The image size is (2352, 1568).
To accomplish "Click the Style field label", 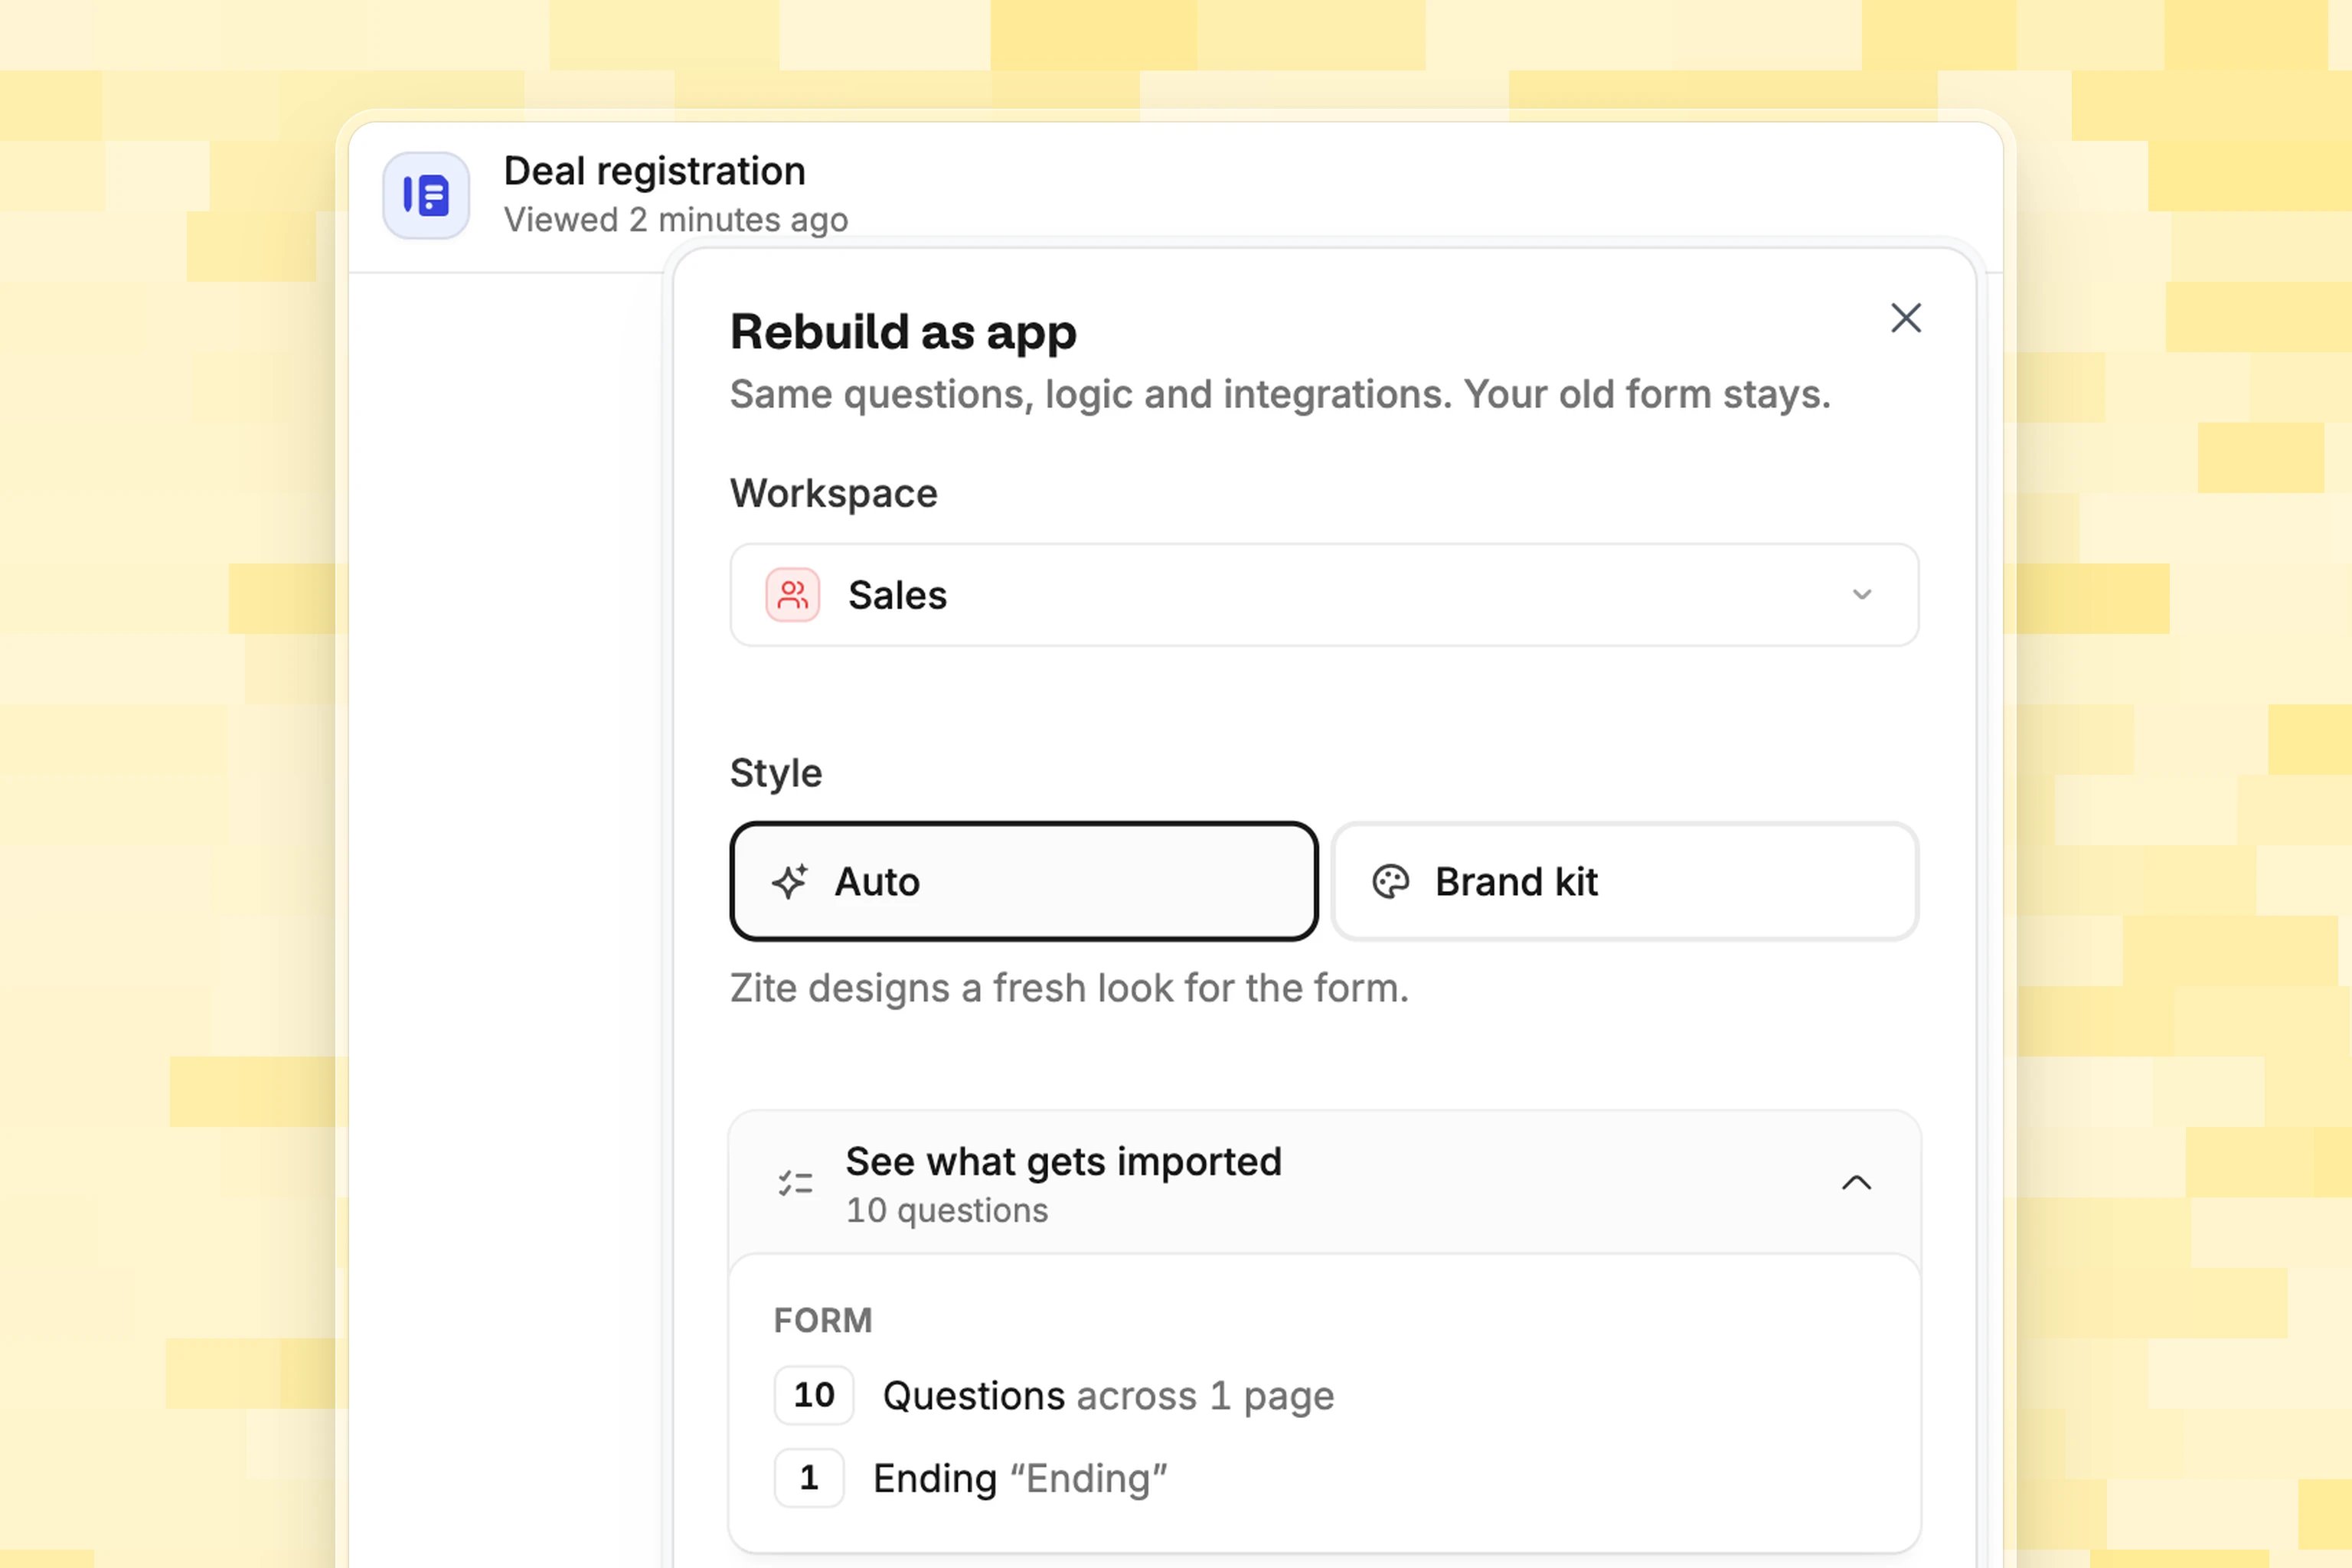I will point(776,773).
